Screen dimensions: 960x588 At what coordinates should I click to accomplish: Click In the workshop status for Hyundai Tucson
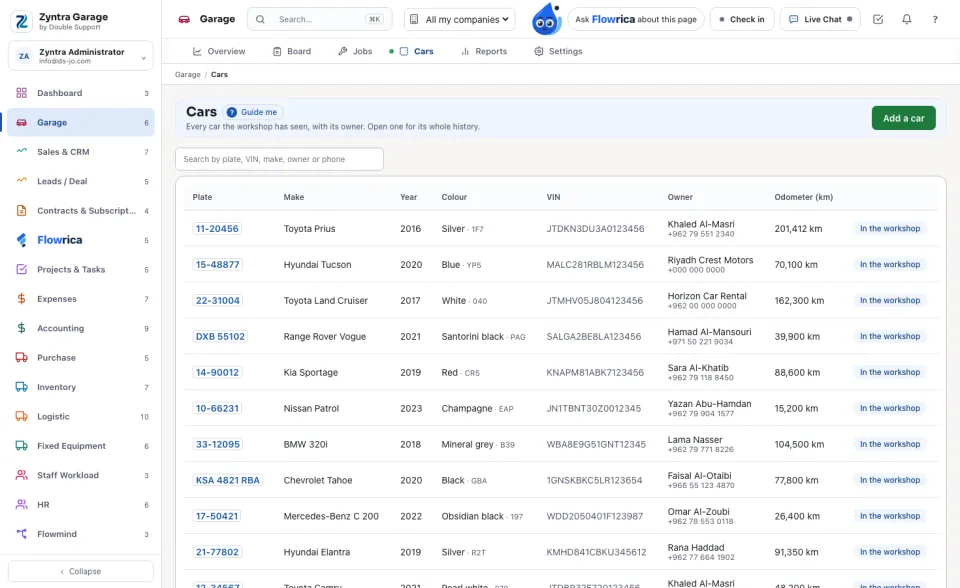click(x=890, y=265)
